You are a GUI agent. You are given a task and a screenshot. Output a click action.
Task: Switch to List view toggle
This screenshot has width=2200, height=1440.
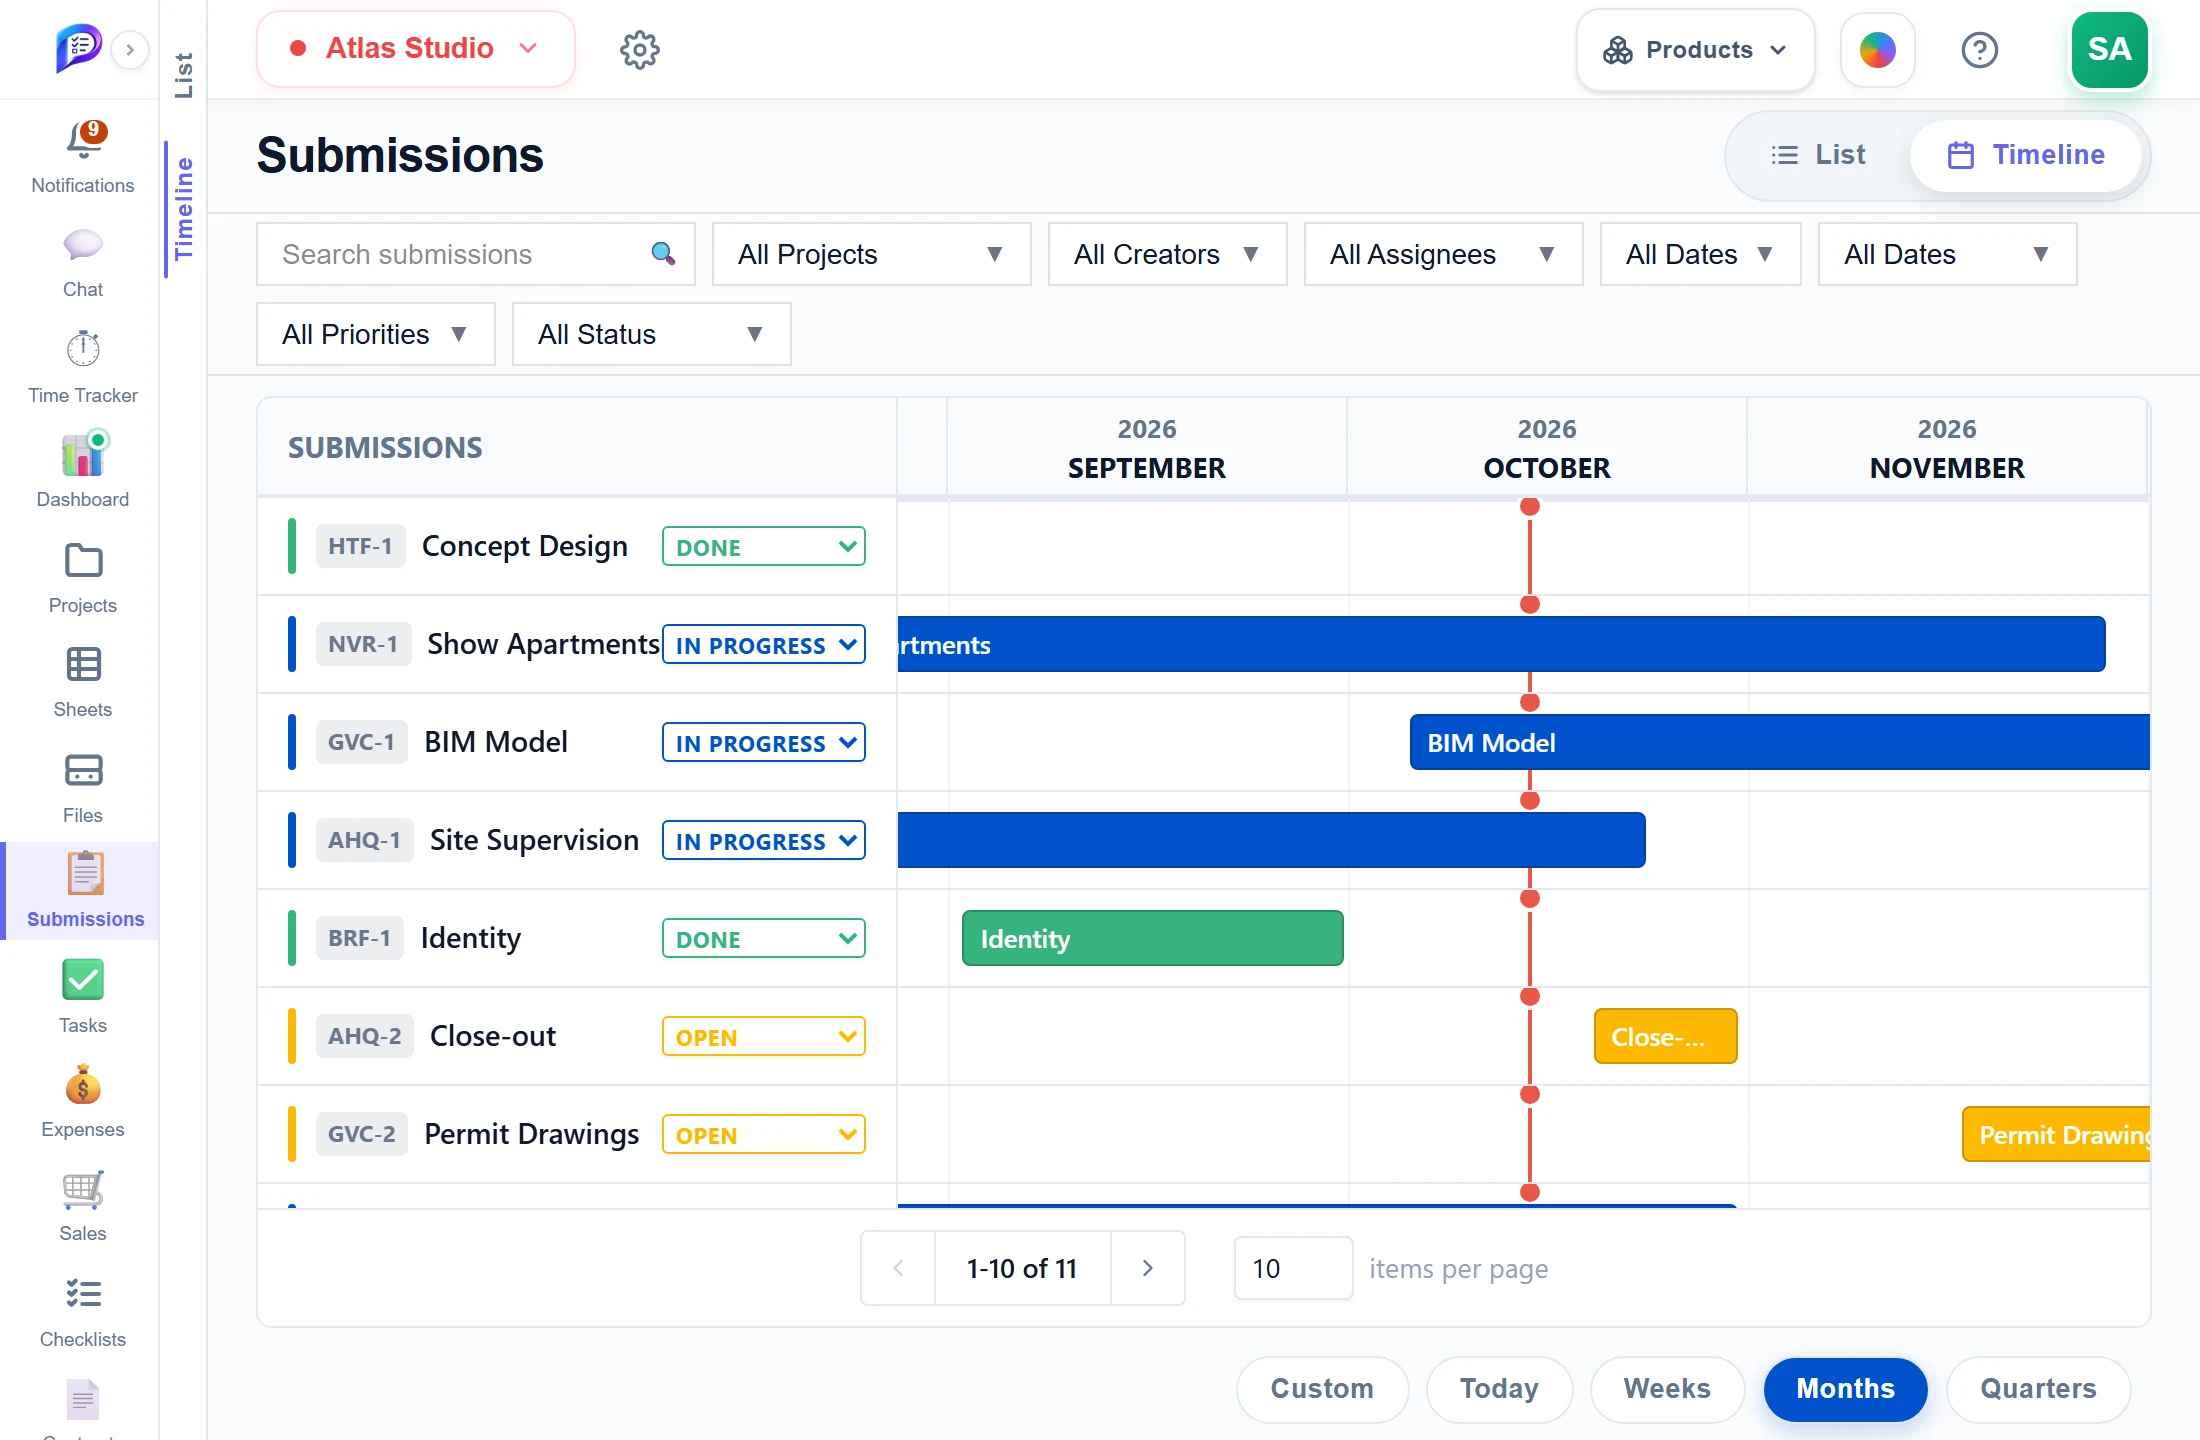(x=1819, y=155)
